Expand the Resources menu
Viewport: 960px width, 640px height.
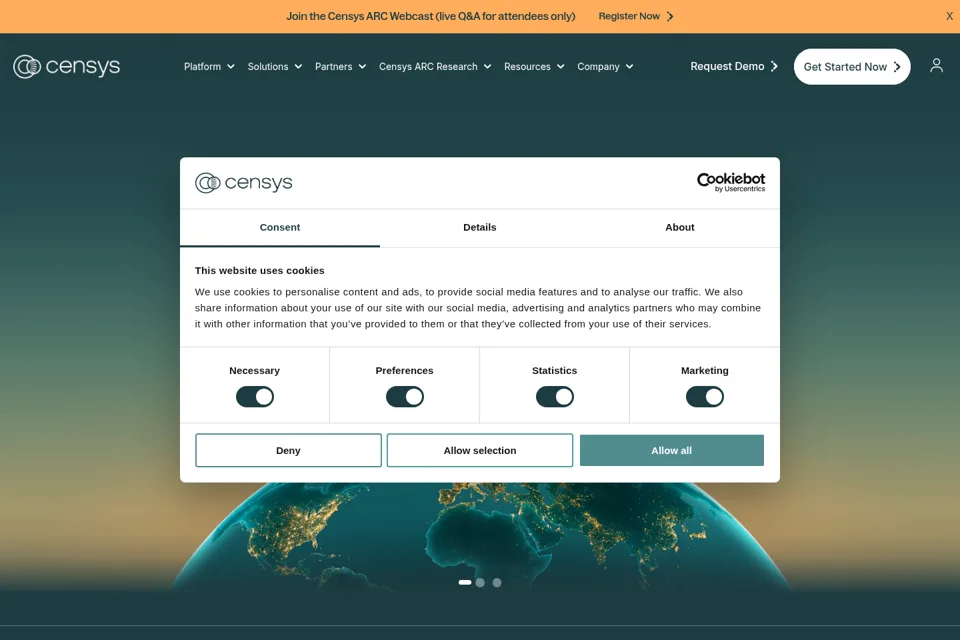[534, 66]
